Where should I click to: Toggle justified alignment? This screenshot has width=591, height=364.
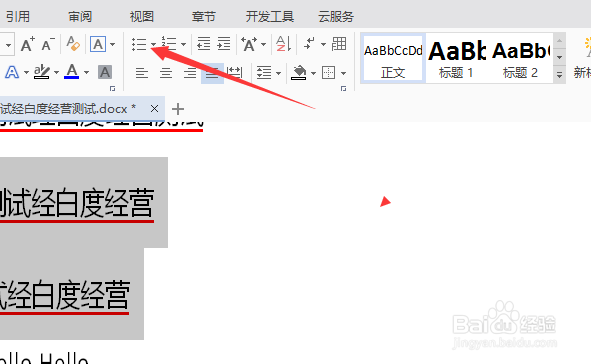(x=212, y=73)
